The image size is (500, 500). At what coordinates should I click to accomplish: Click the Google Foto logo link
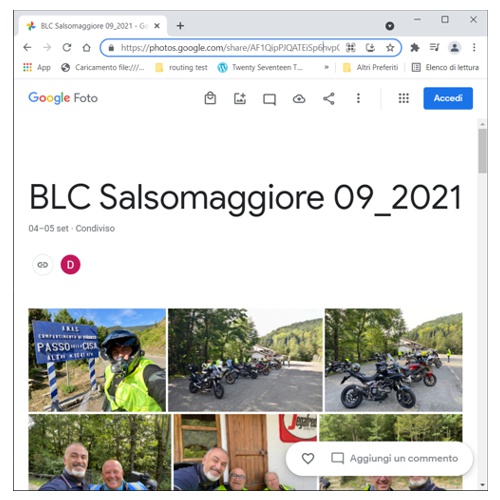click(63, 98)
